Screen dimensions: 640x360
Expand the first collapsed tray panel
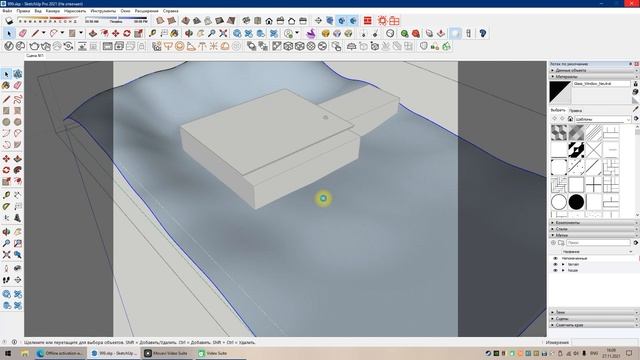[x=593, y=70]
